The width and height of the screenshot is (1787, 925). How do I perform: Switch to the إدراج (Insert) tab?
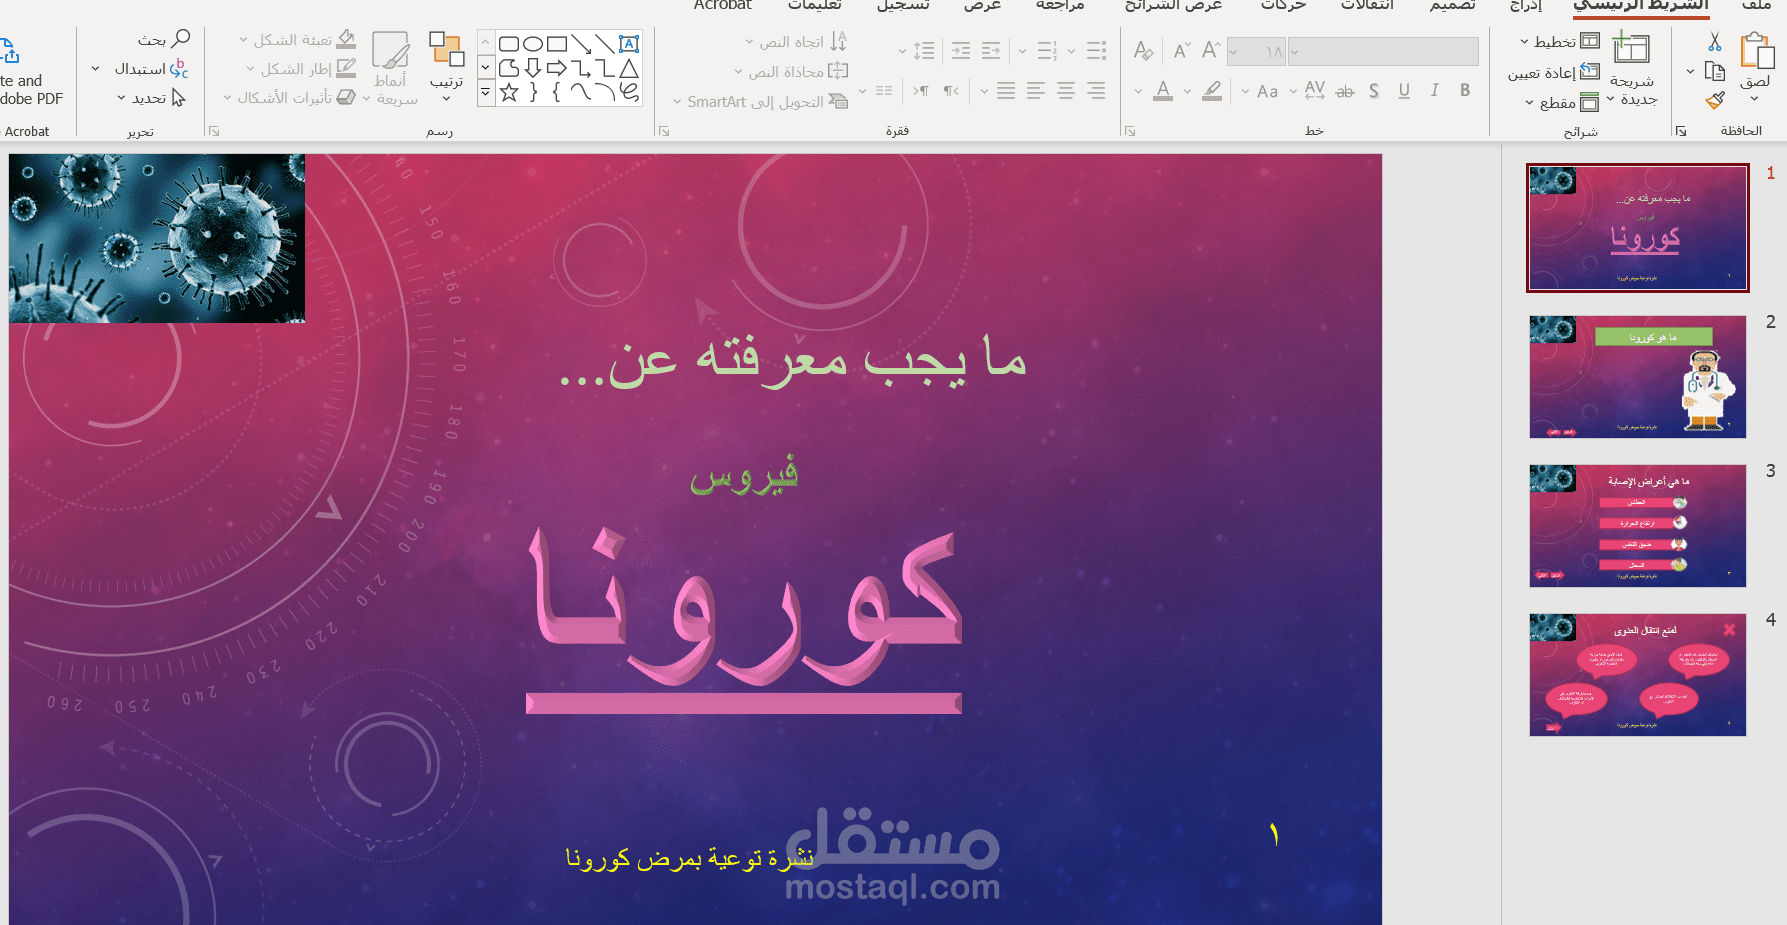(1526, 5)
